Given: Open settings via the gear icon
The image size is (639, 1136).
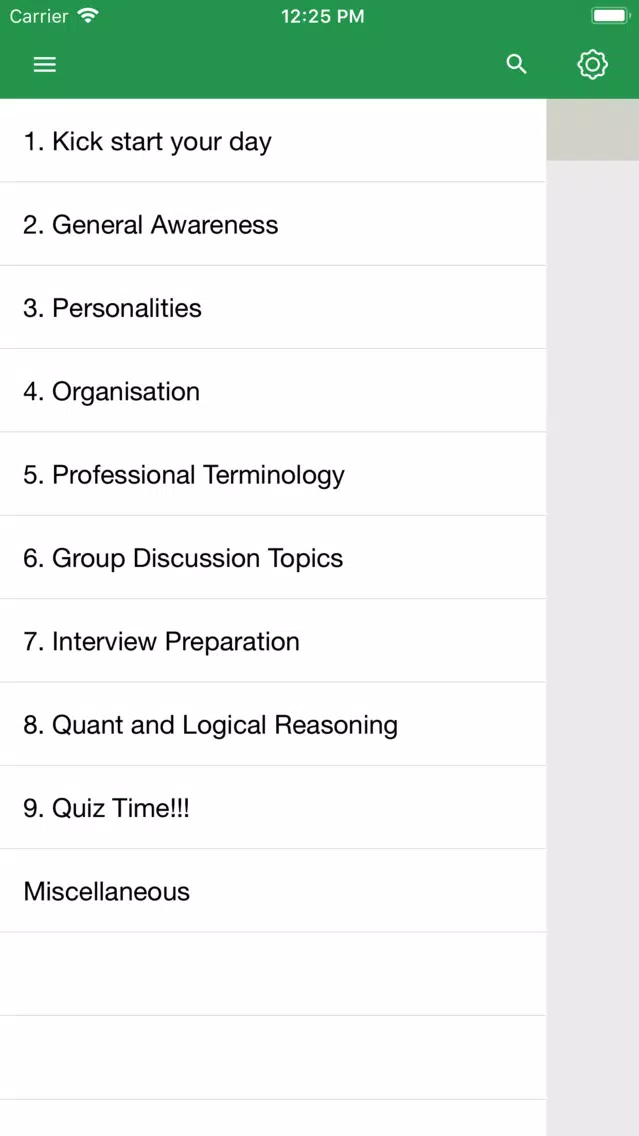Looking at the screenshot, I should (593, 64).
